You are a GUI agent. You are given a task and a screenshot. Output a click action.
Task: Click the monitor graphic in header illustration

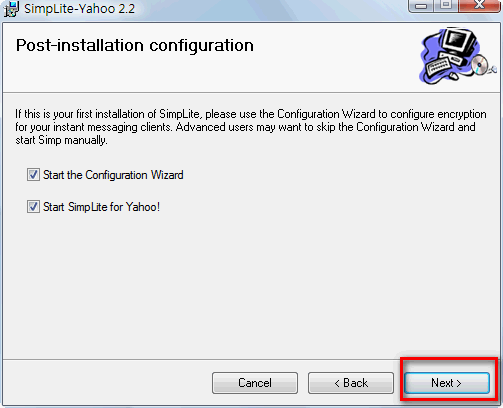[x=459, y=43]
